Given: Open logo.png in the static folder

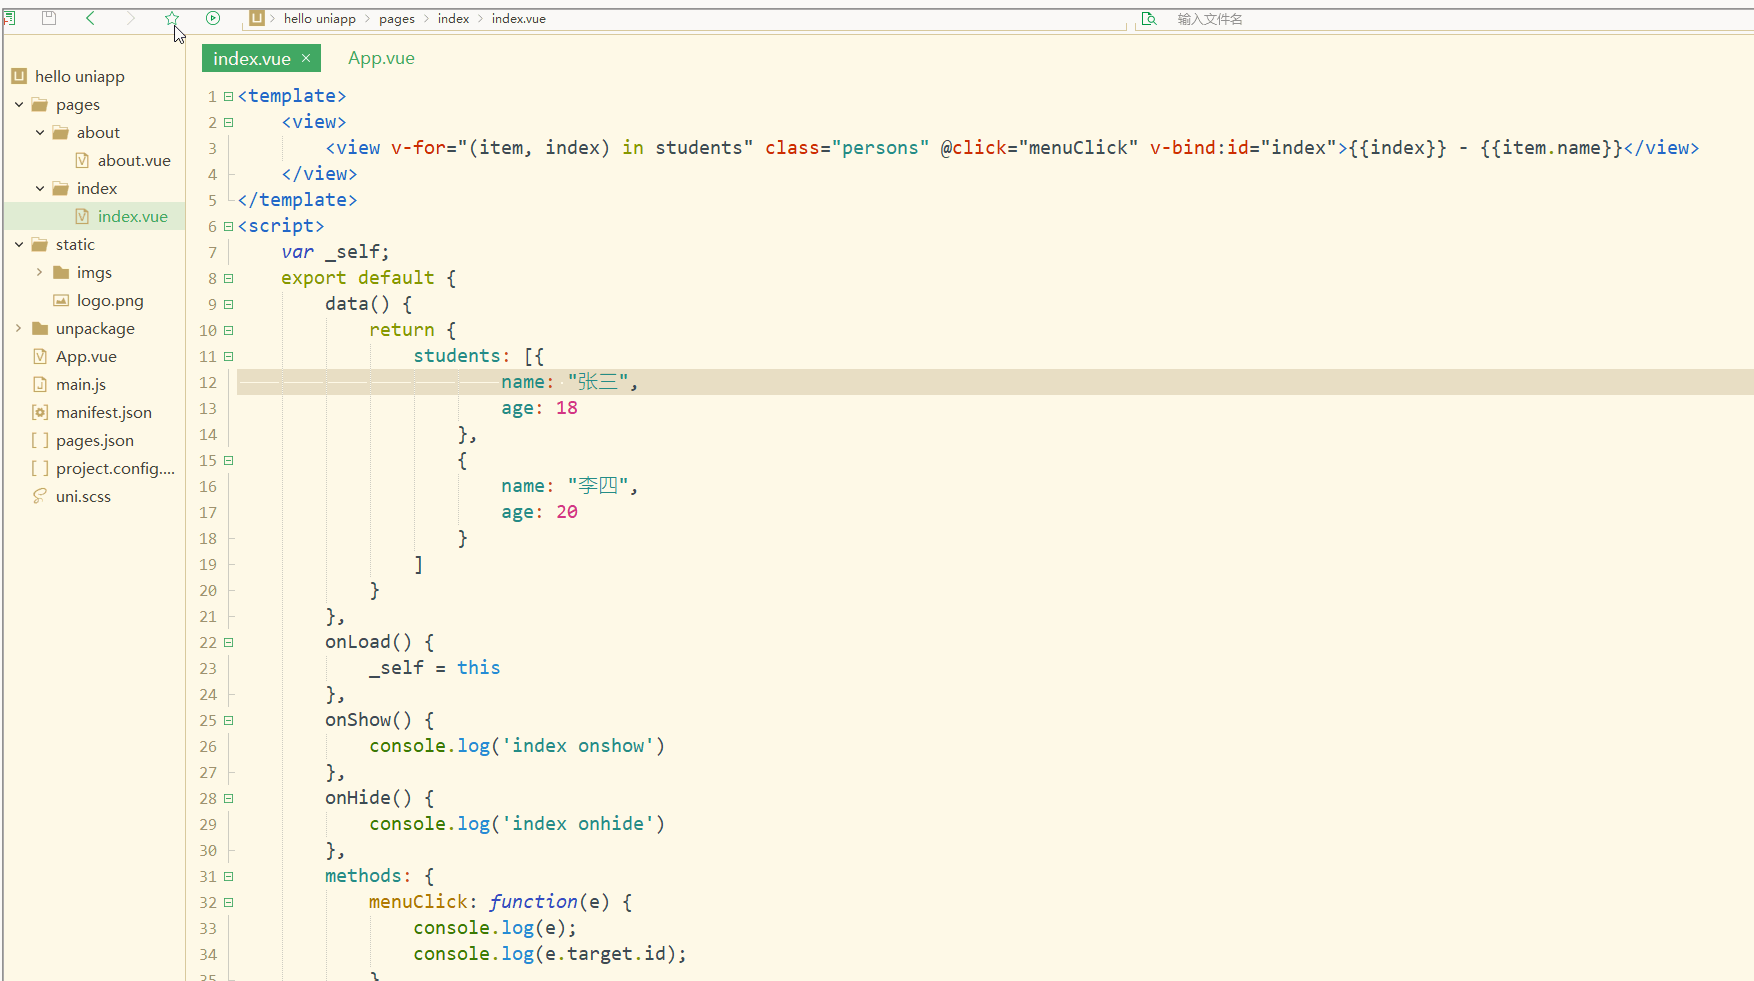Looking at the screenshot, I should (110, 300).
